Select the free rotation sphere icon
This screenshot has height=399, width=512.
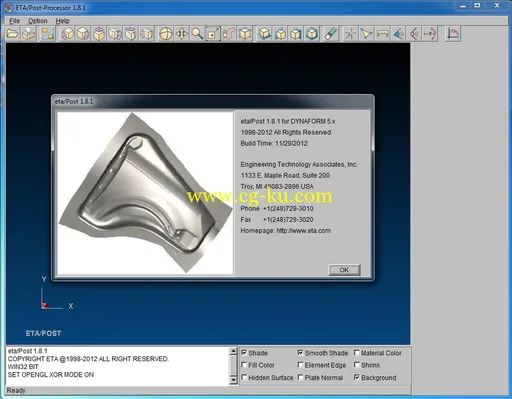click(166, 34)
